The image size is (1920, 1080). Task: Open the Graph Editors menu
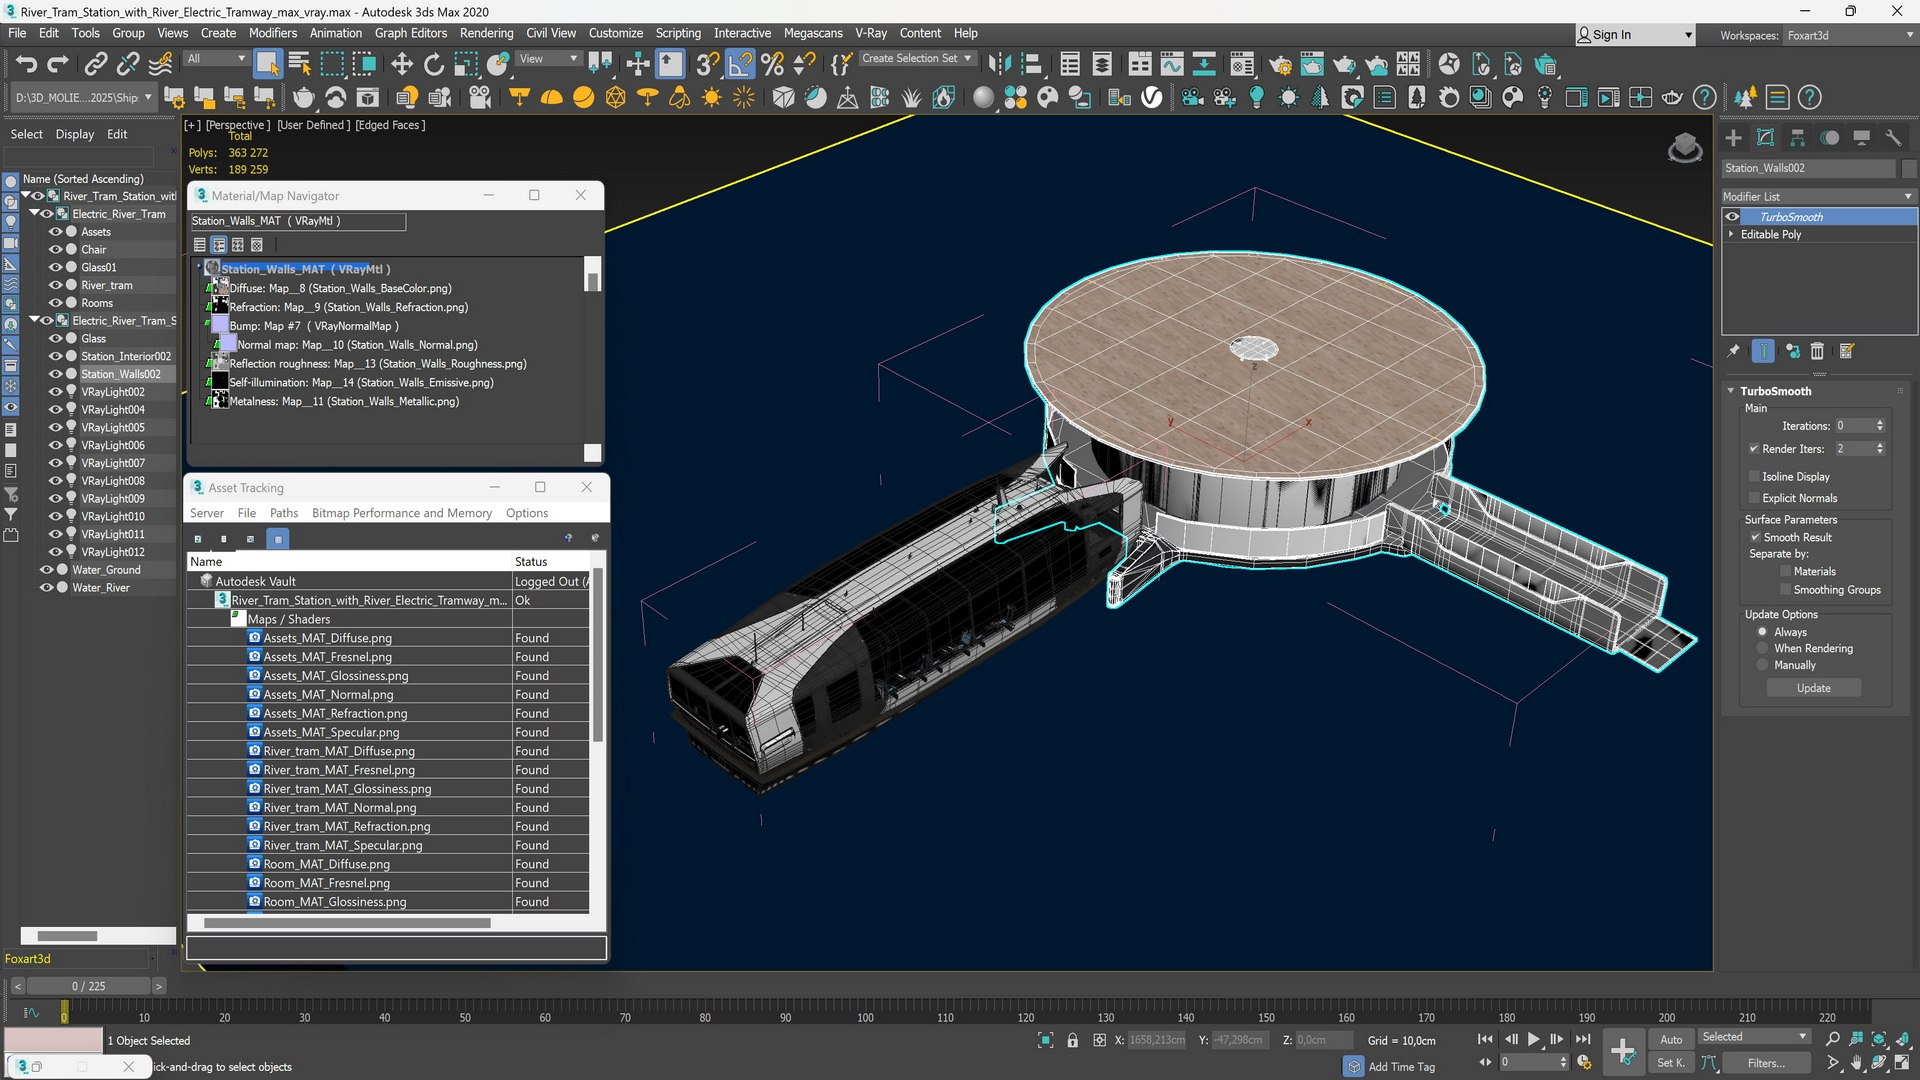tap(411, 33)
